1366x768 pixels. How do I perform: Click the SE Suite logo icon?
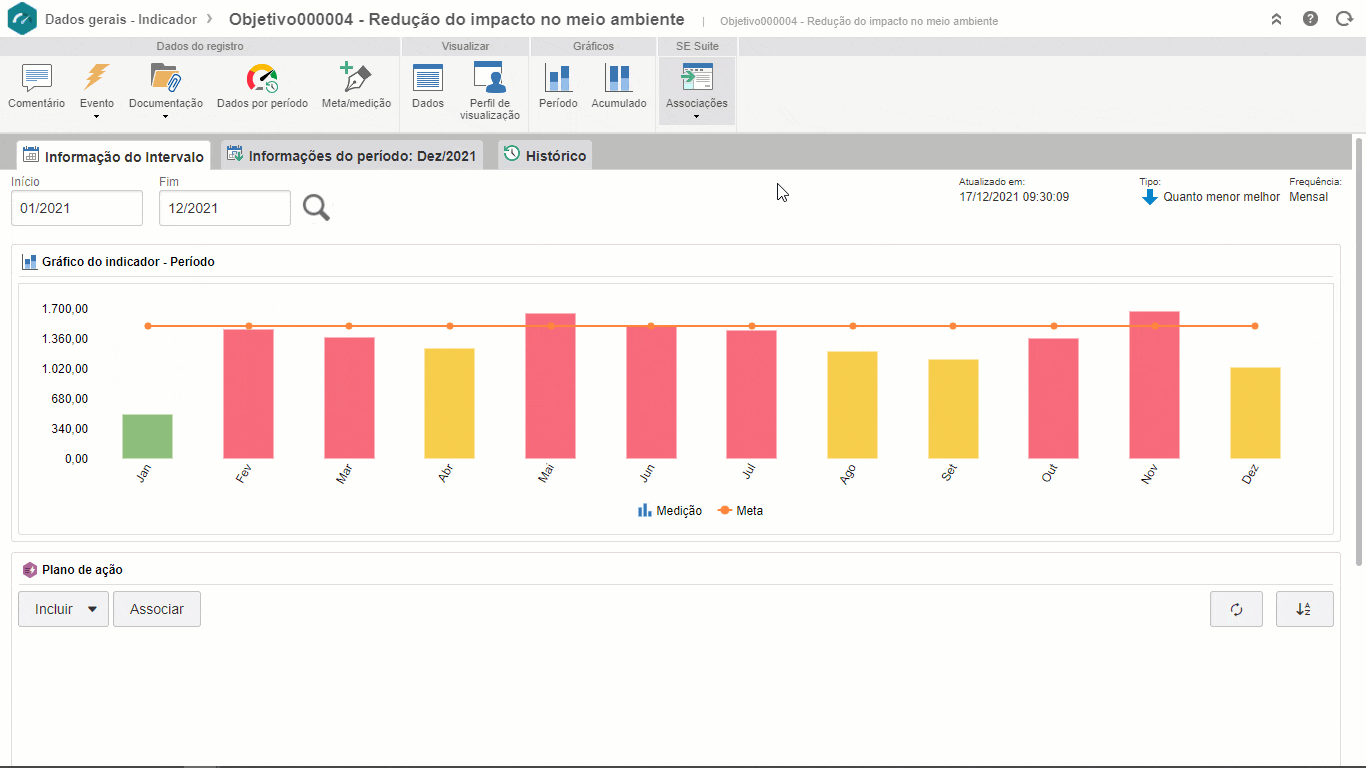(21, 19)
